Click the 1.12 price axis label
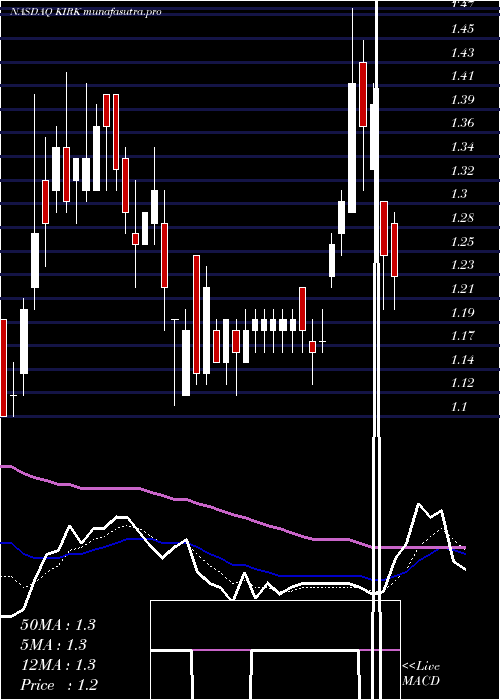The width and height of the screenshot is (500, 700). tap(462, 383)
